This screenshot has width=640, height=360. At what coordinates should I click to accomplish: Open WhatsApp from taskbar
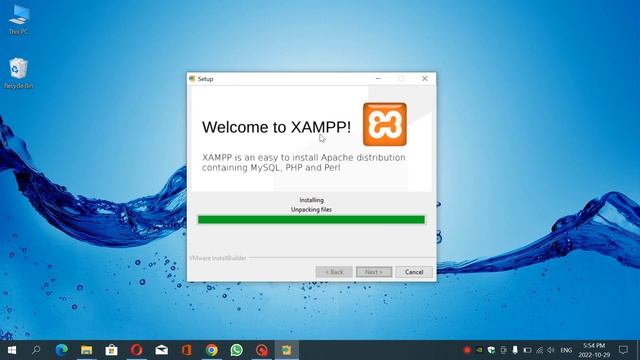coord(236,350)
